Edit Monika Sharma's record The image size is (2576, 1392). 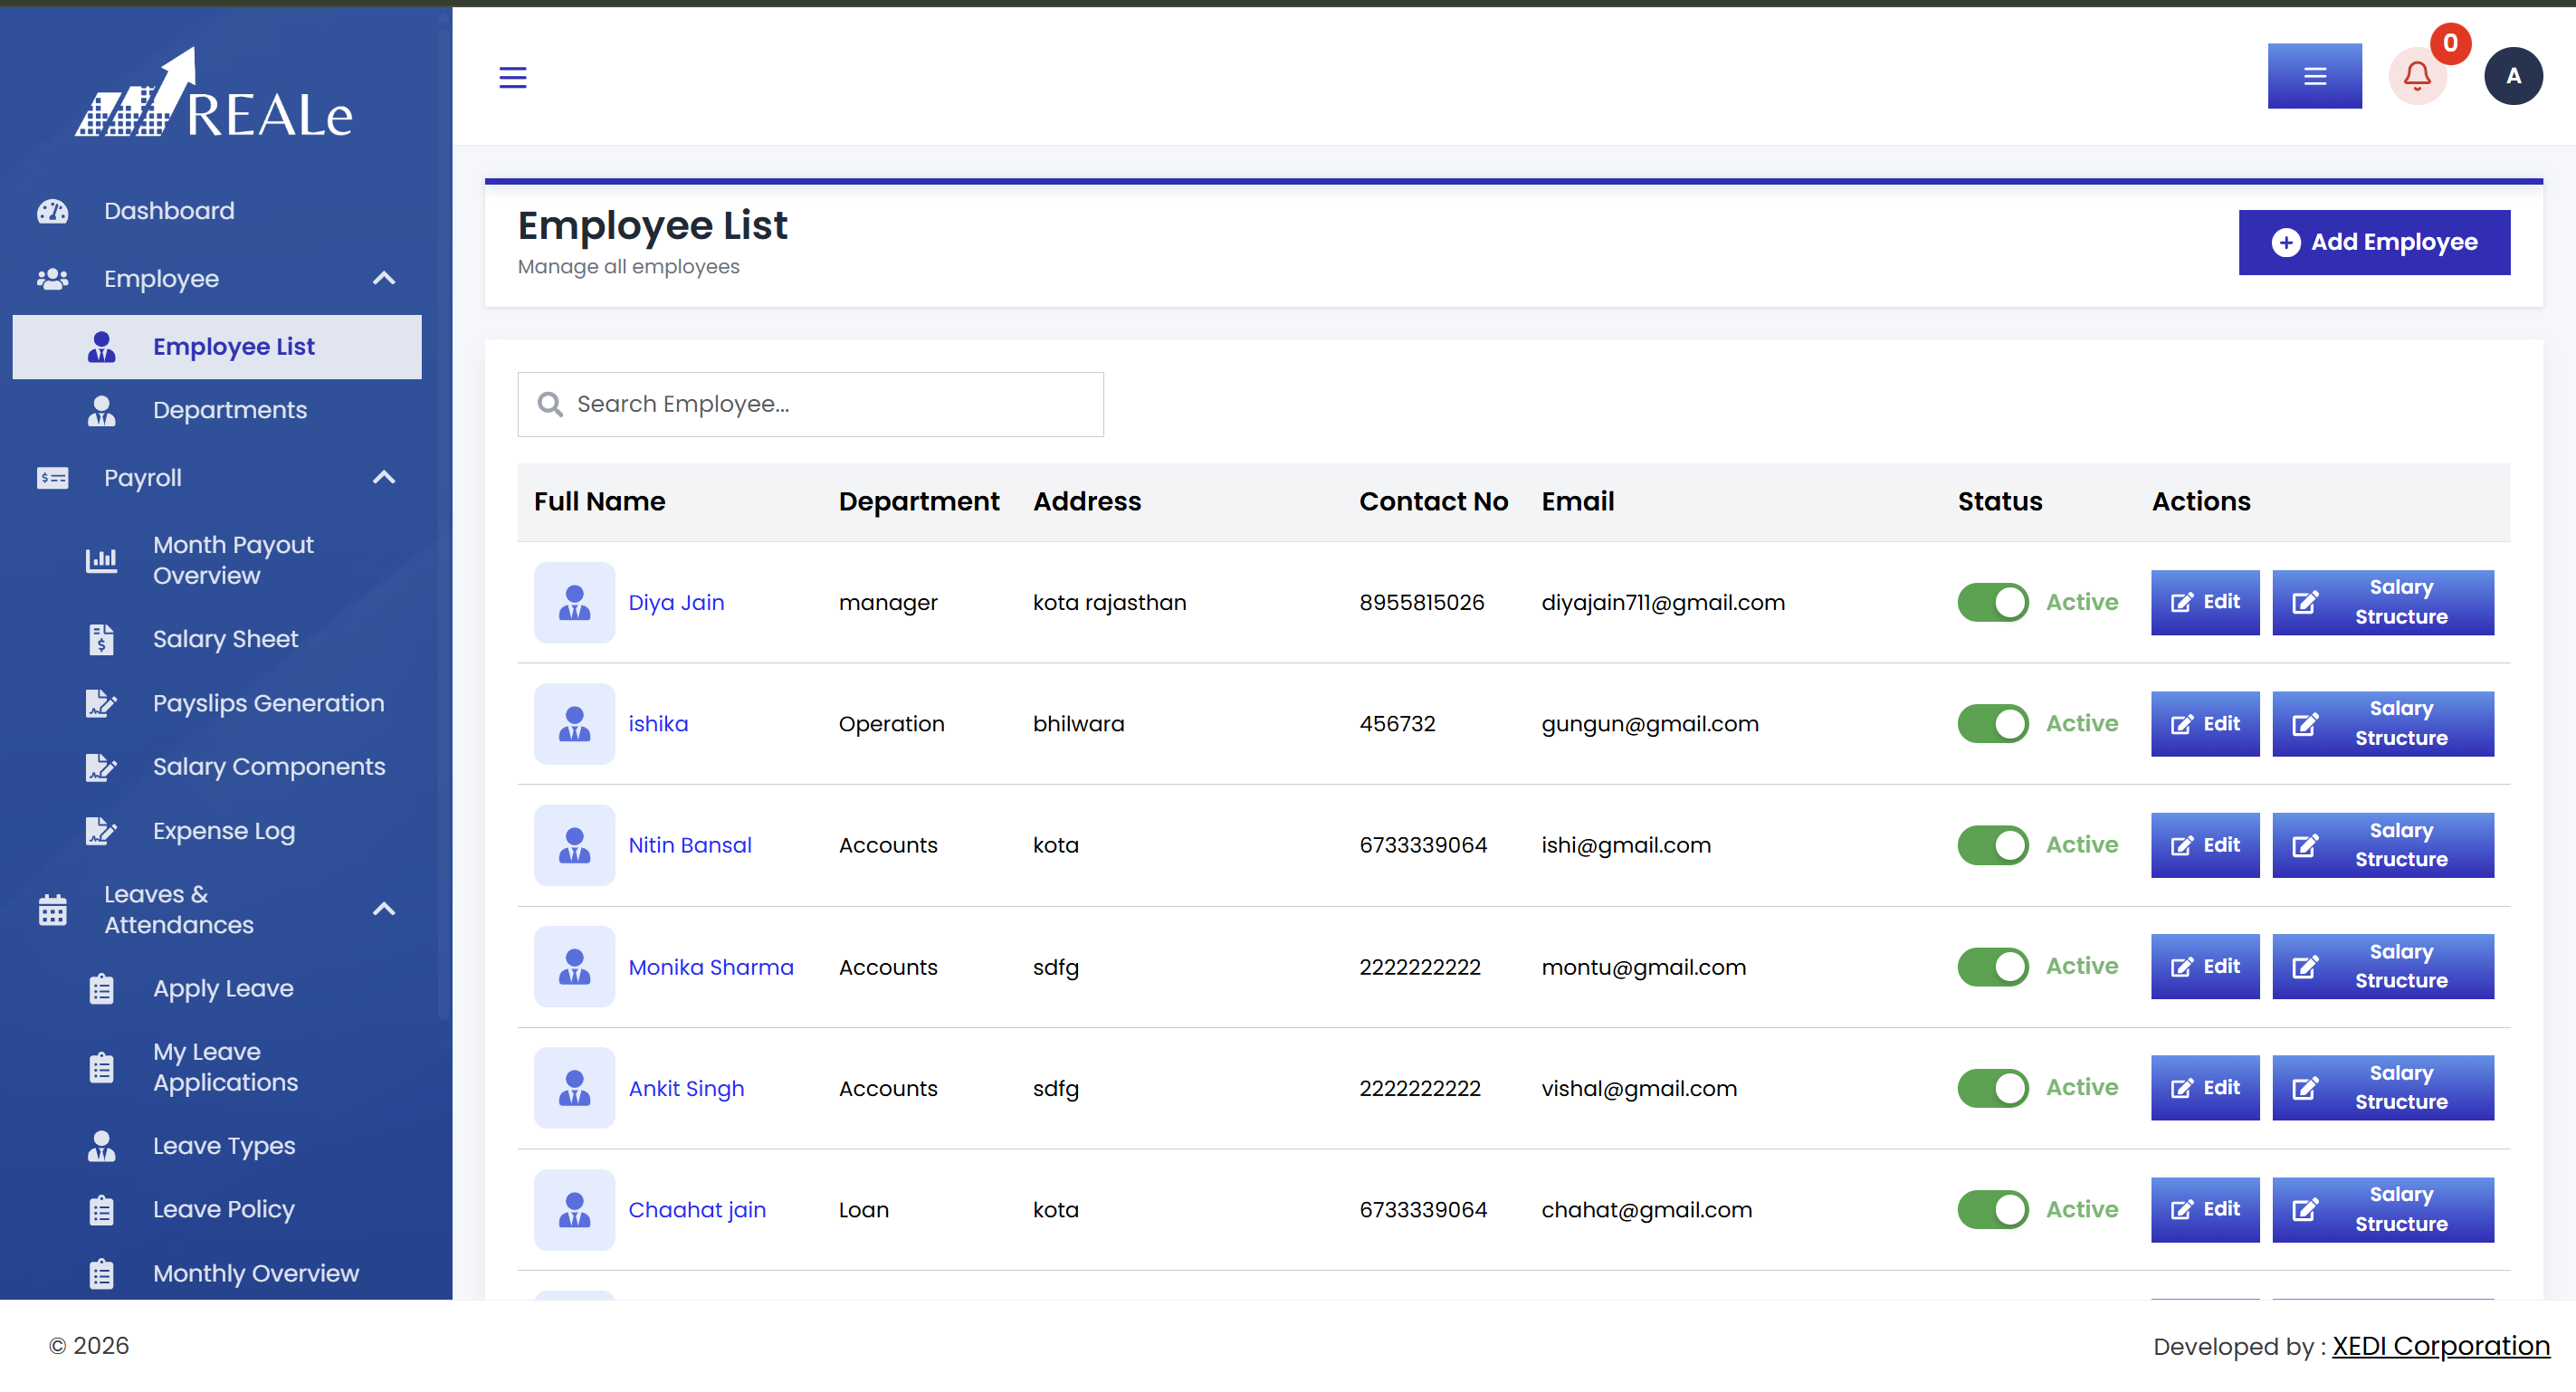(2204, 967)
